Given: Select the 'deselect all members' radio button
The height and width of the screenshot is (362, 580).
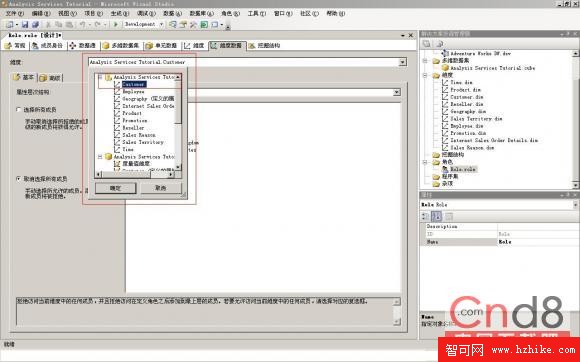Looking at the screenshot, I should (18, 179).
